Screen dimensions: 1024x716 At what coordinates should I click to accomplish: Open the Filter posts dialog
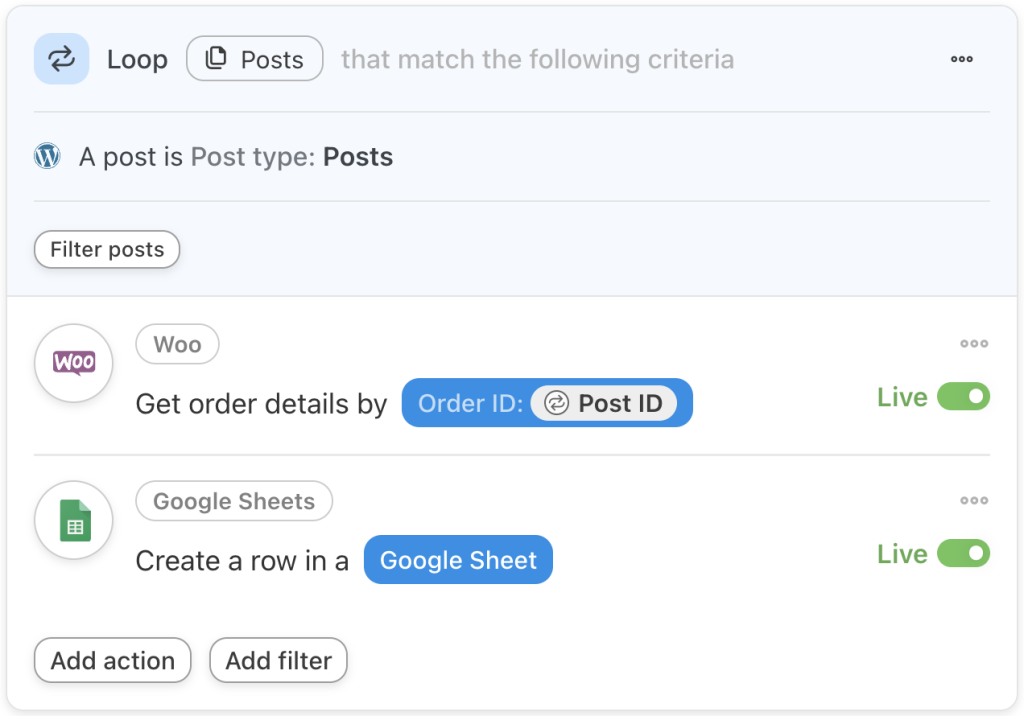pyautogui.click(x=106, y=249)
